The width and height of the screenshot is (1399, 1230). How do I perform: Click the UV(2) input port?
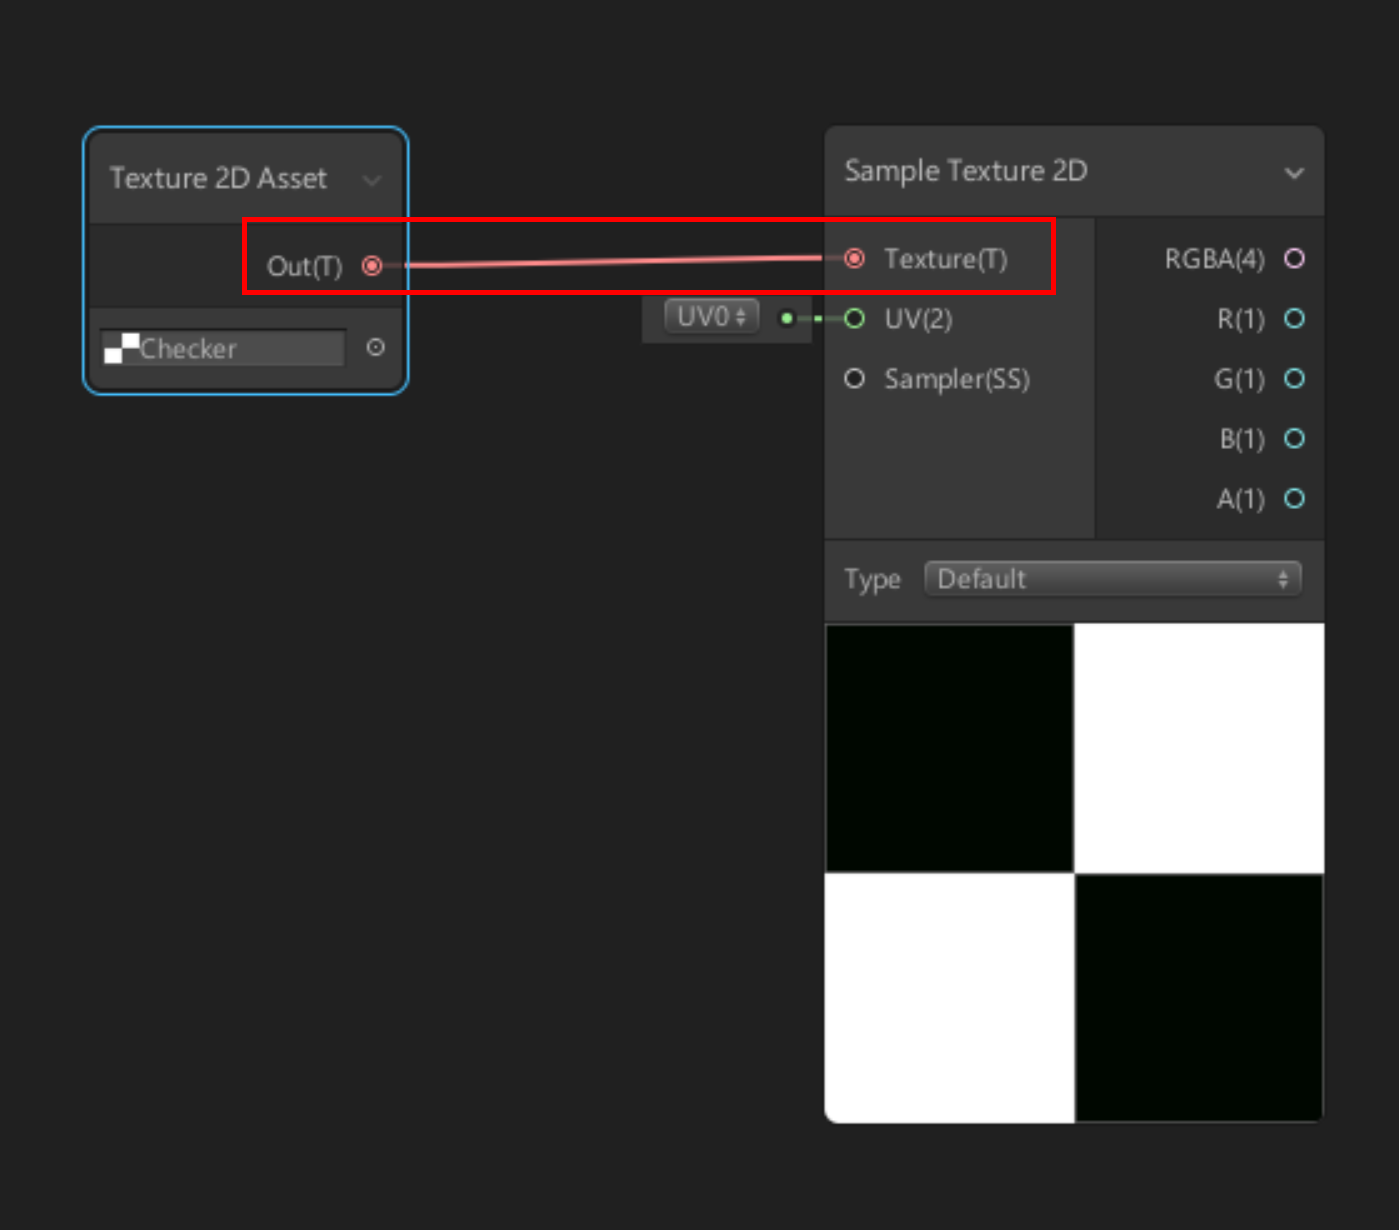click(x=854, y=319)
